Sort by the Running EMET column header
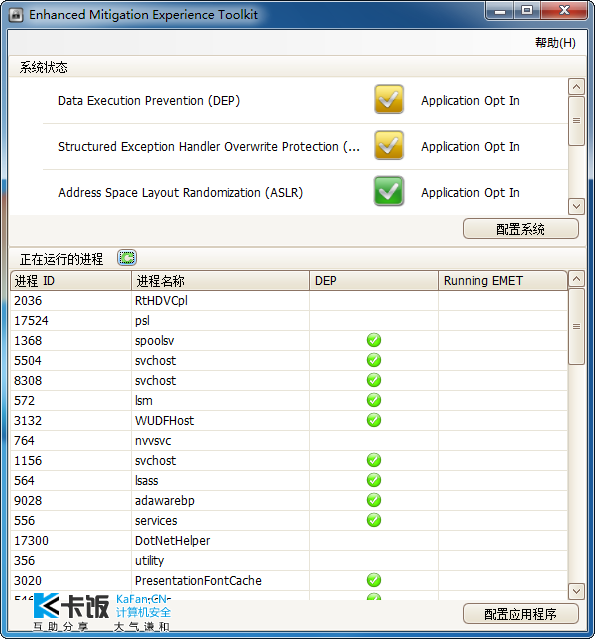Image resolution: width=595 pixels, height=639 pixels. [x=502, y=280]
